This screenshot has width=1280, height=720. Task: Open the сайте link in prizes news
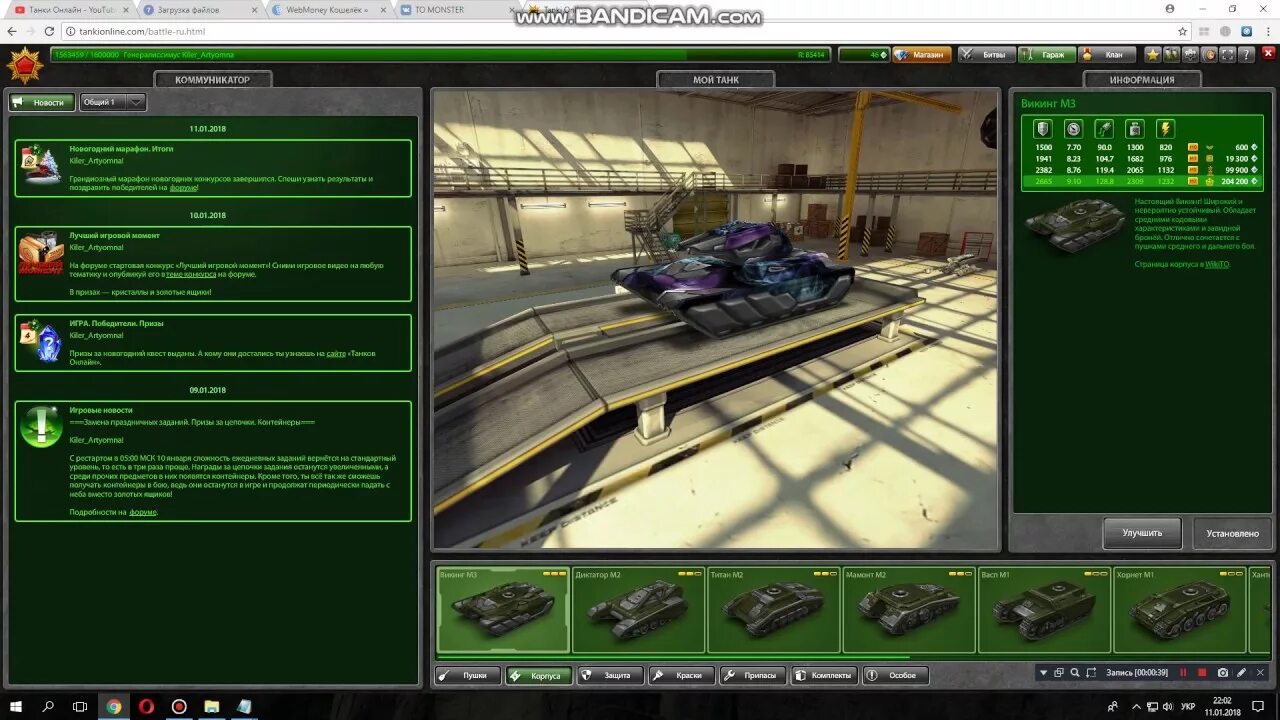336,354
